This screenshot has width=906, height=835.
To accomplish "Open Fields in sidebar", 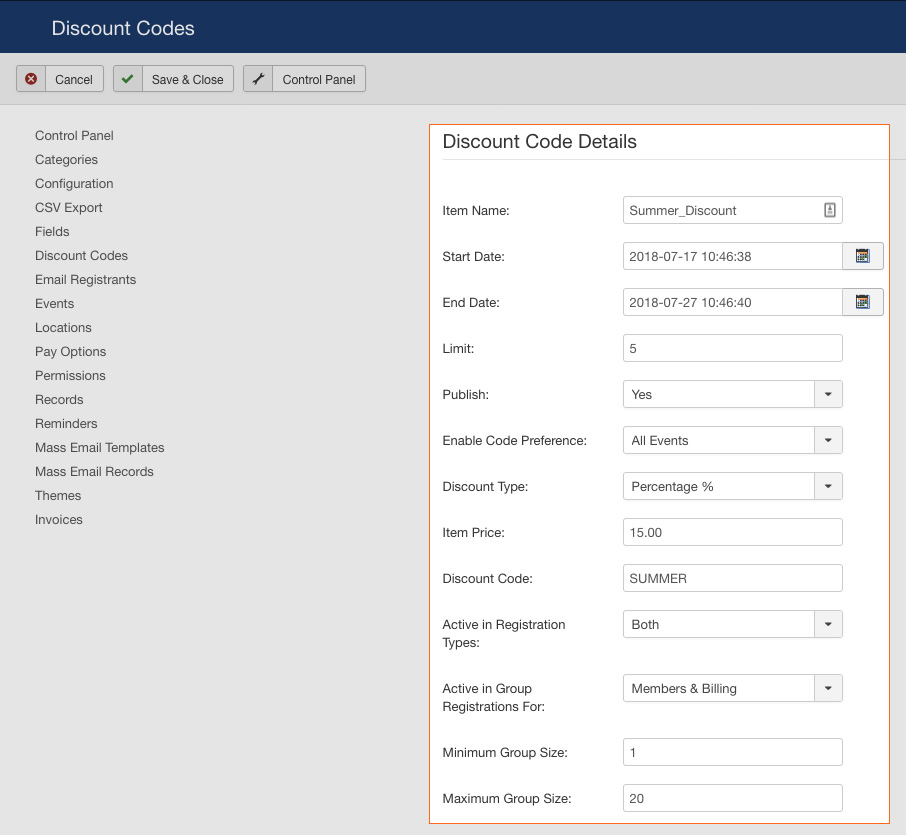I will point(52,232).
